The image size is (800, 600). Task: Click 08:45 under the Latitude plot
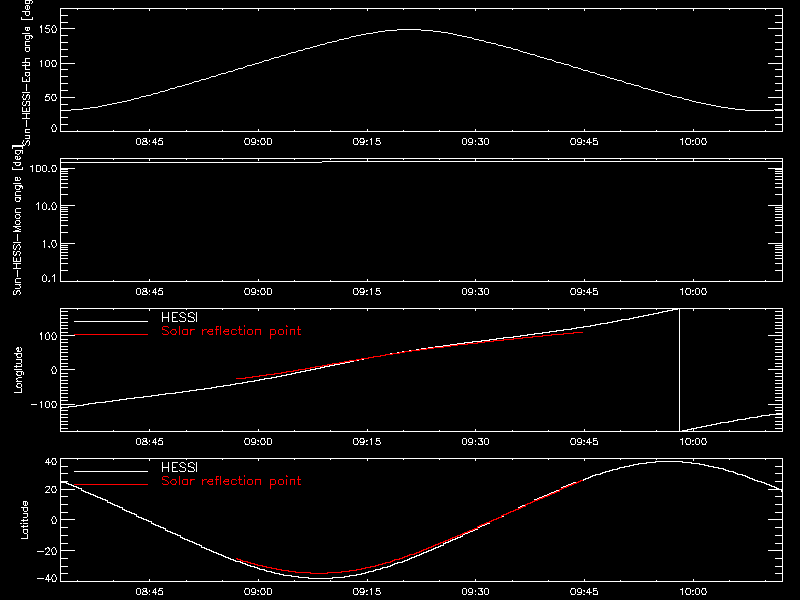pyautogui.click(x=149, y=592)
